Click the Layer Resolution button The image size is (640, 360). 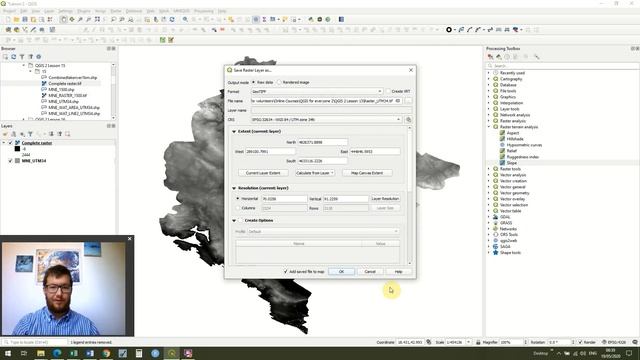click(x=385, y=199)
